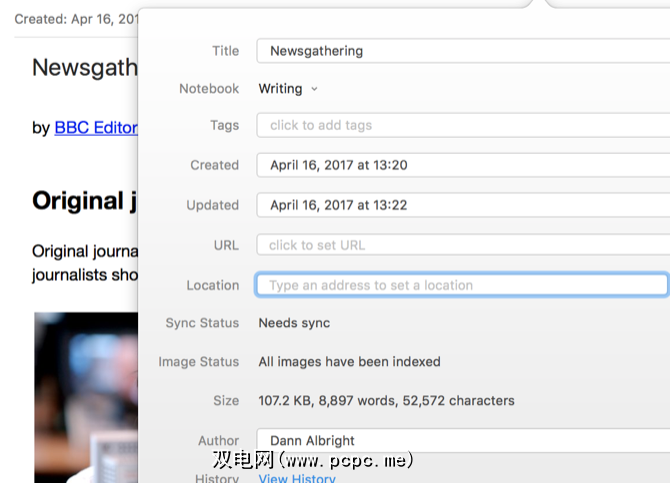Click the Title field containing Newsgathering

(461, 51)
